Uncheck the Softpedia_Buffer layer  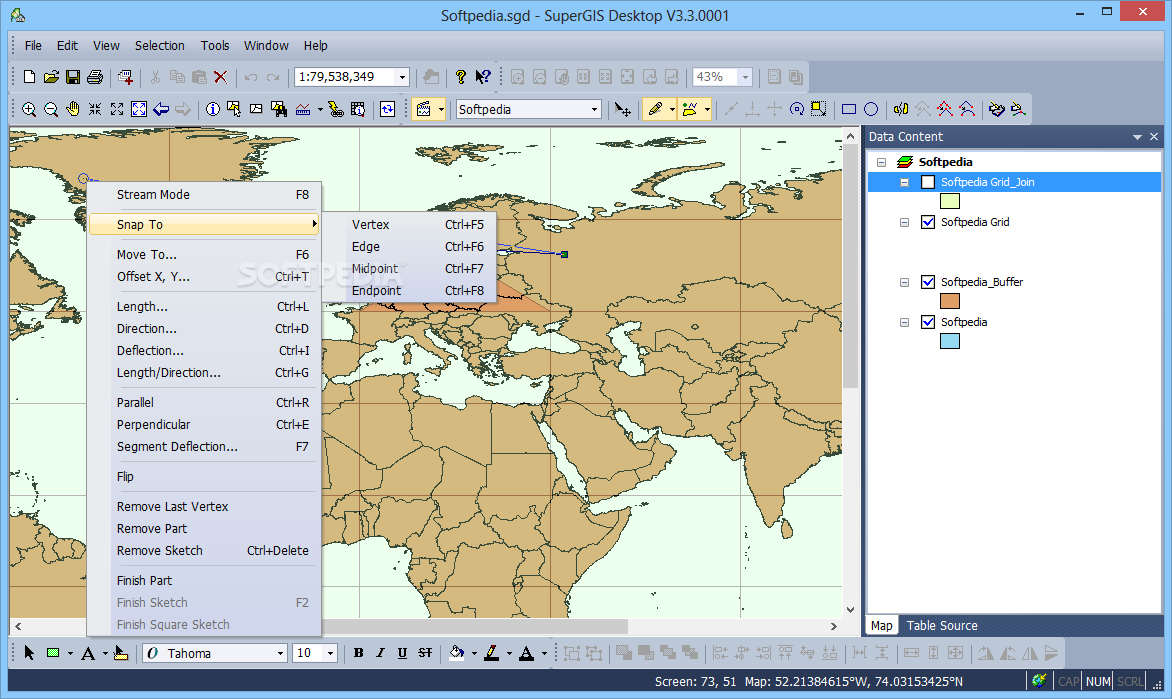pyautogui.click(x=928, y=282)
